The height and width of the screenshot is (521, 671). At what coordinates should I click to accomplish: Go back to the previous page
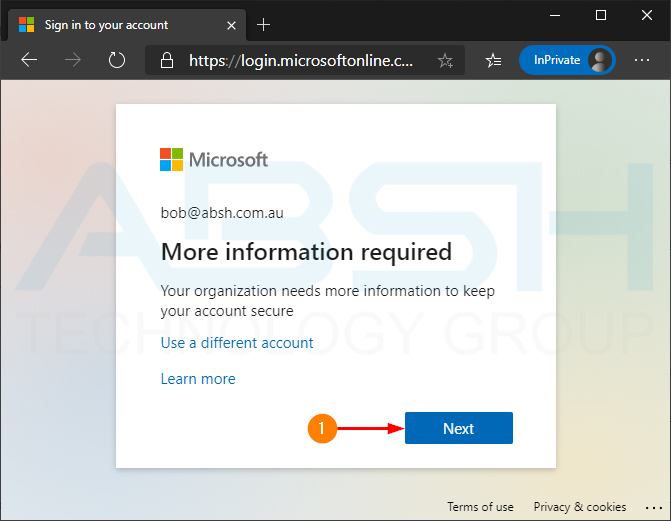coord(29,60)
